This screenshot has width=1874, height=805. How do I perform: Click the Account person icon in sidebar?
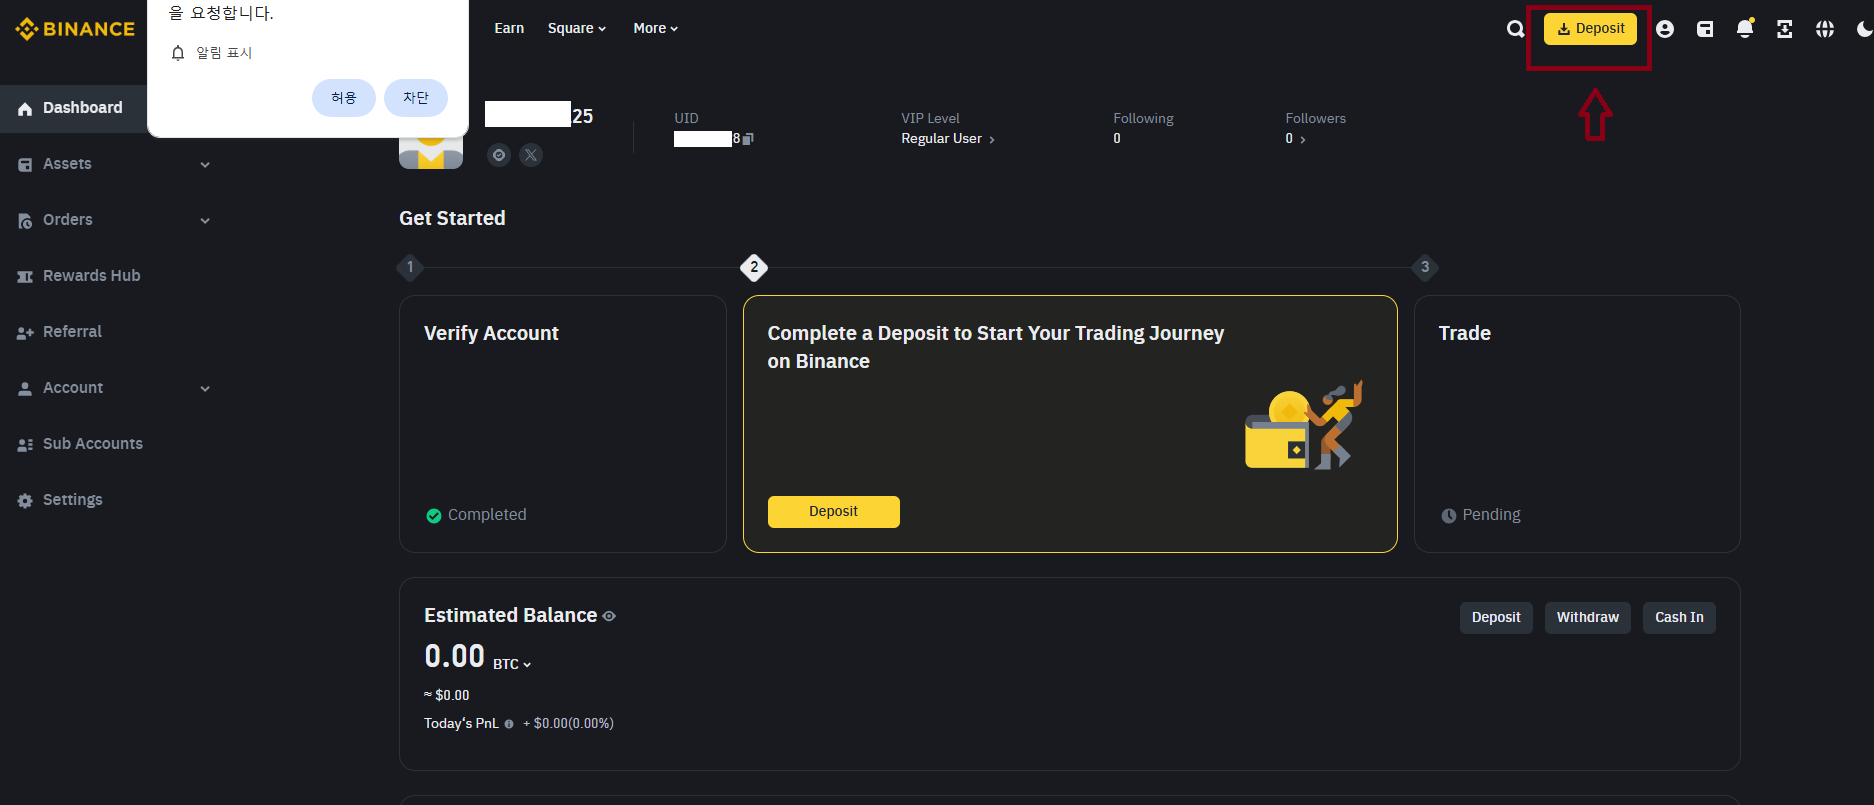click(25, 389)
